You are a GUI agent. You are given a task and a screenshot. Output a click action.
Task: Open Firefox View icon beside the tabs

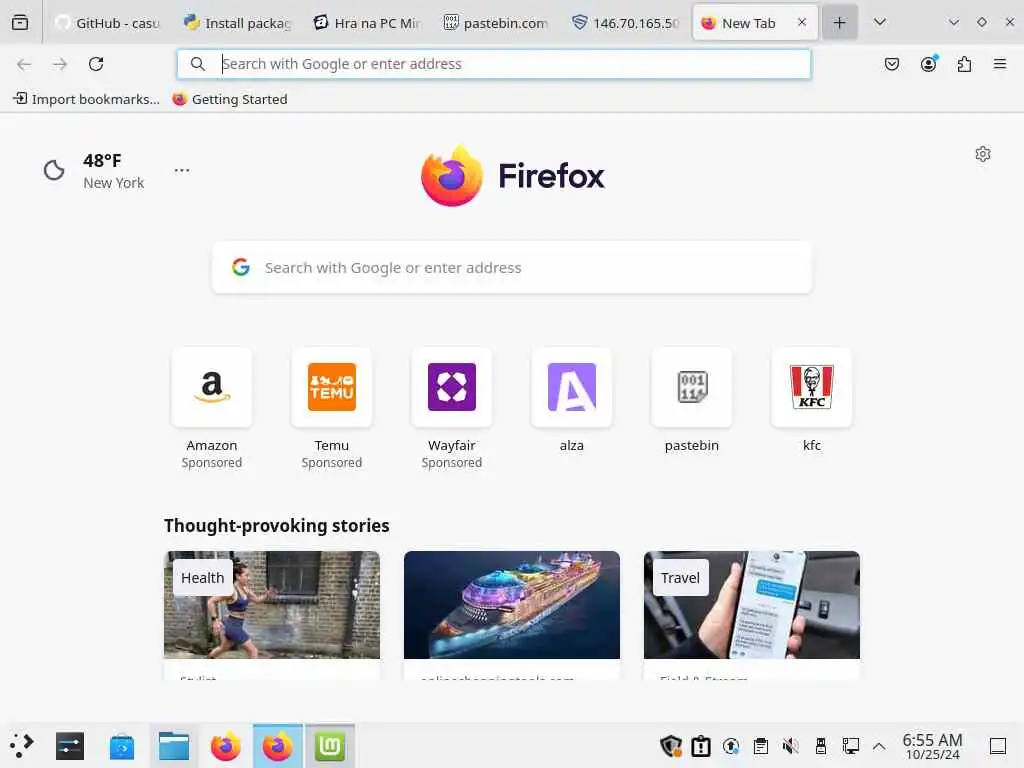[20, 23]
